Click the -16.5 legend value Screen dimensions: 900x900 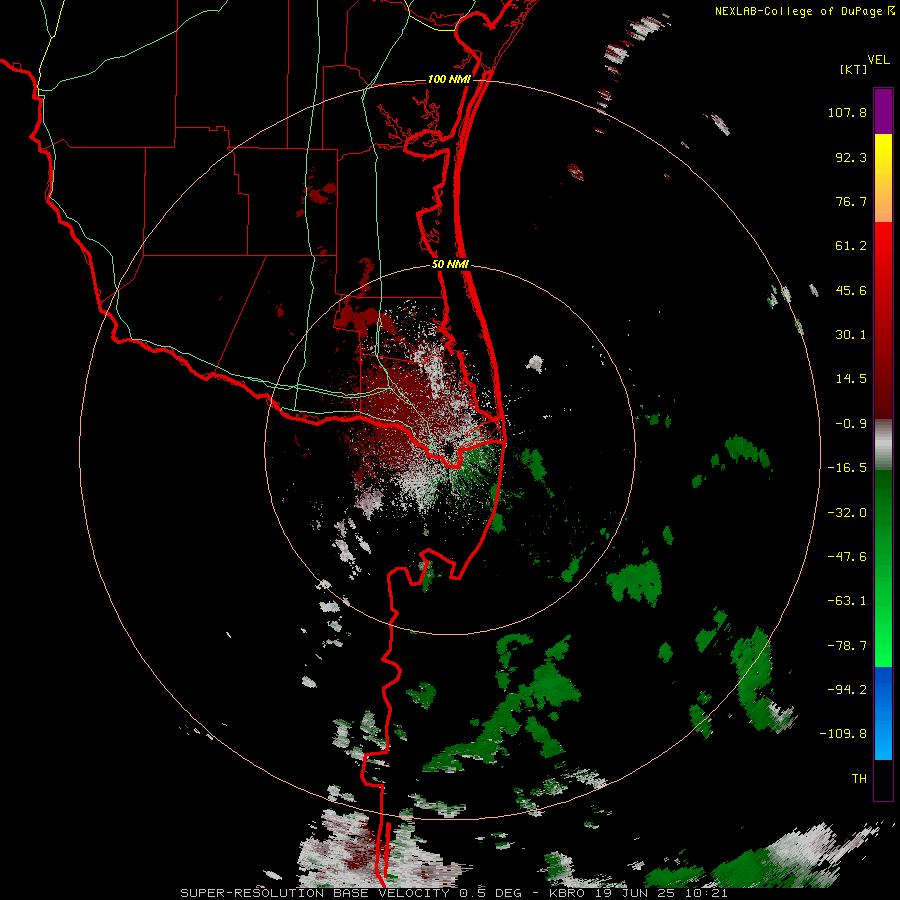(847, 468)
